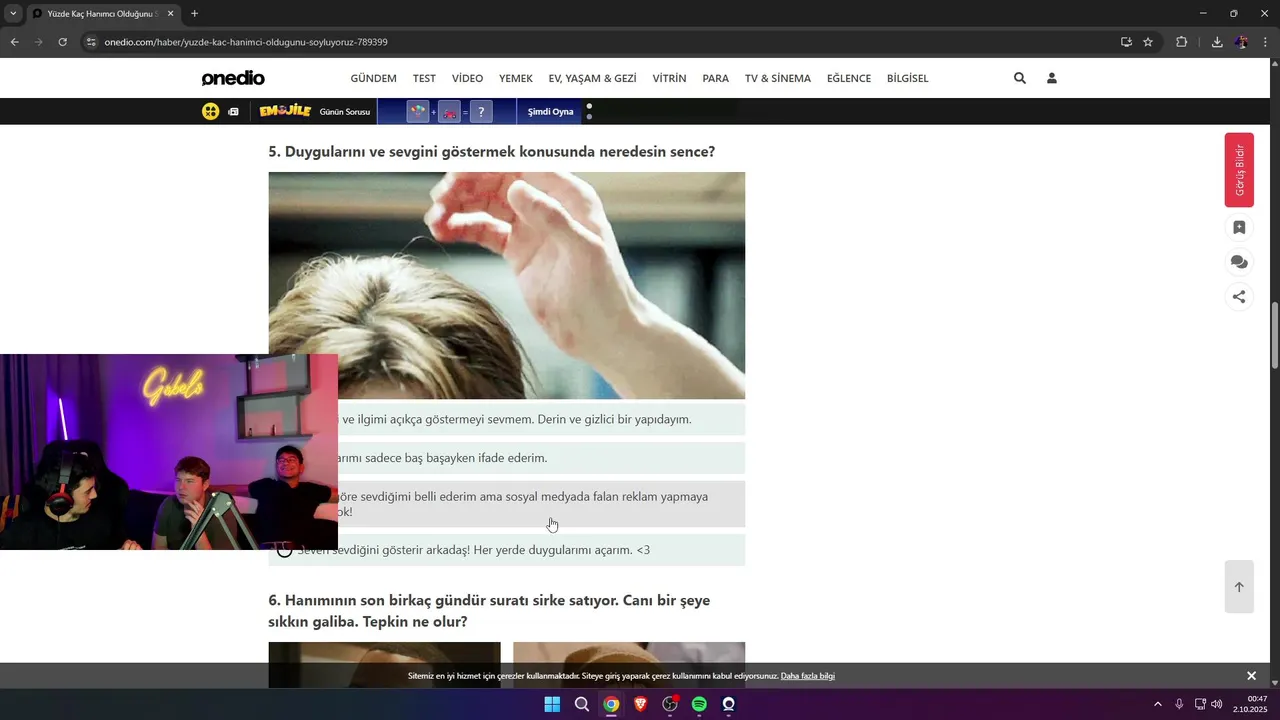Click the yellow emoji face icon in game bar
The width and height of the screenshot is (1280, 720).
click(210, 111)
